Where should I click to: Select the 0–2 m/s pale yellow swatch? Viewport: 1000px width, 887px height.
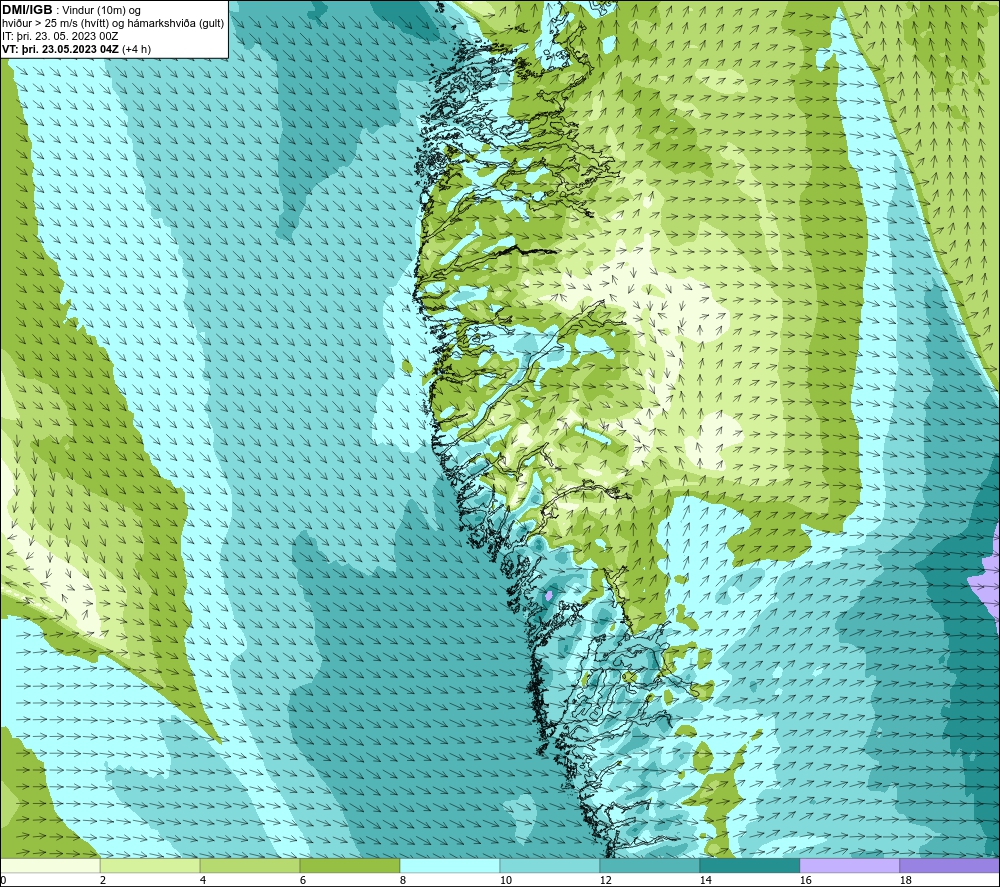click(50, 865)
